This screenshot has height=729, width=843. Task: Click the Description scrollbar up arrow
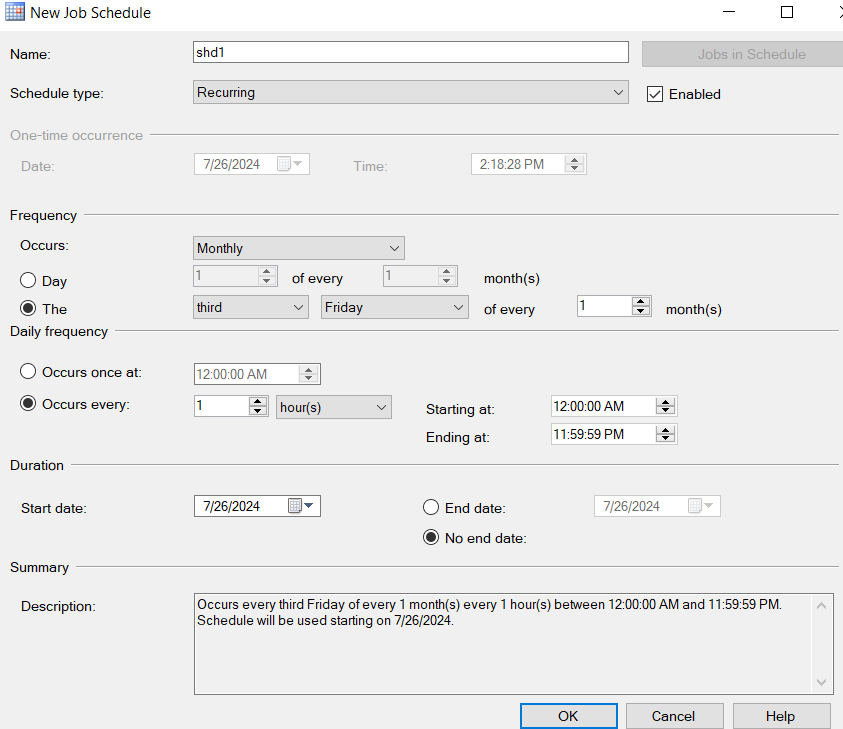(x=821, y=606)
